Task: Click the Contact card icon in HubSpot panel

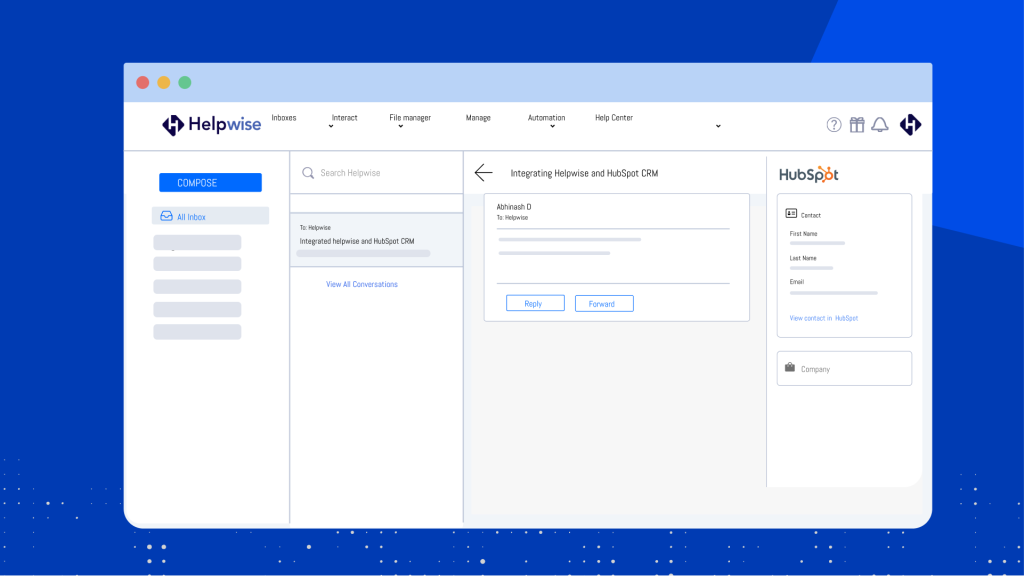Action: [789, 214]
